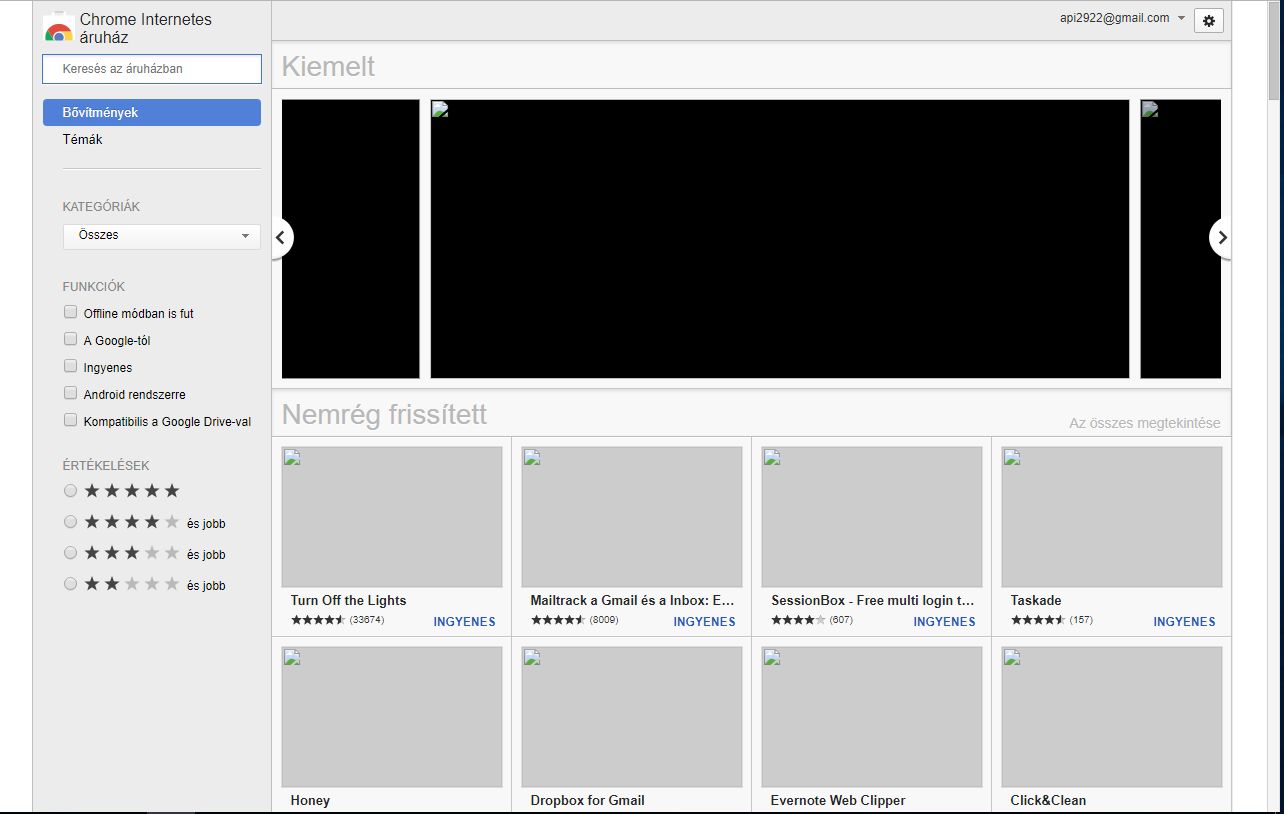Tick the Ingyenes checkbox
The image size is (1284, 814).
70,366
